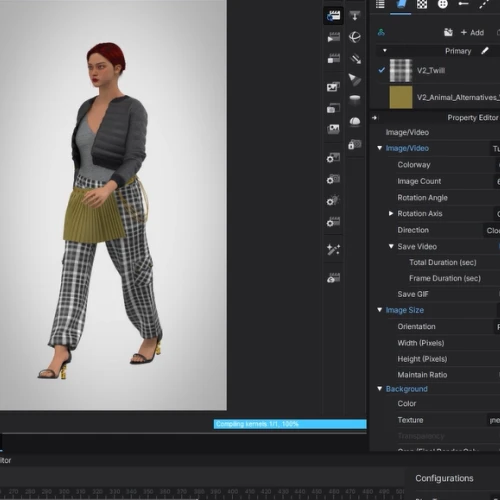Click the Property Editor header
This screenshot has height=500, width=500.
[473, 118]
